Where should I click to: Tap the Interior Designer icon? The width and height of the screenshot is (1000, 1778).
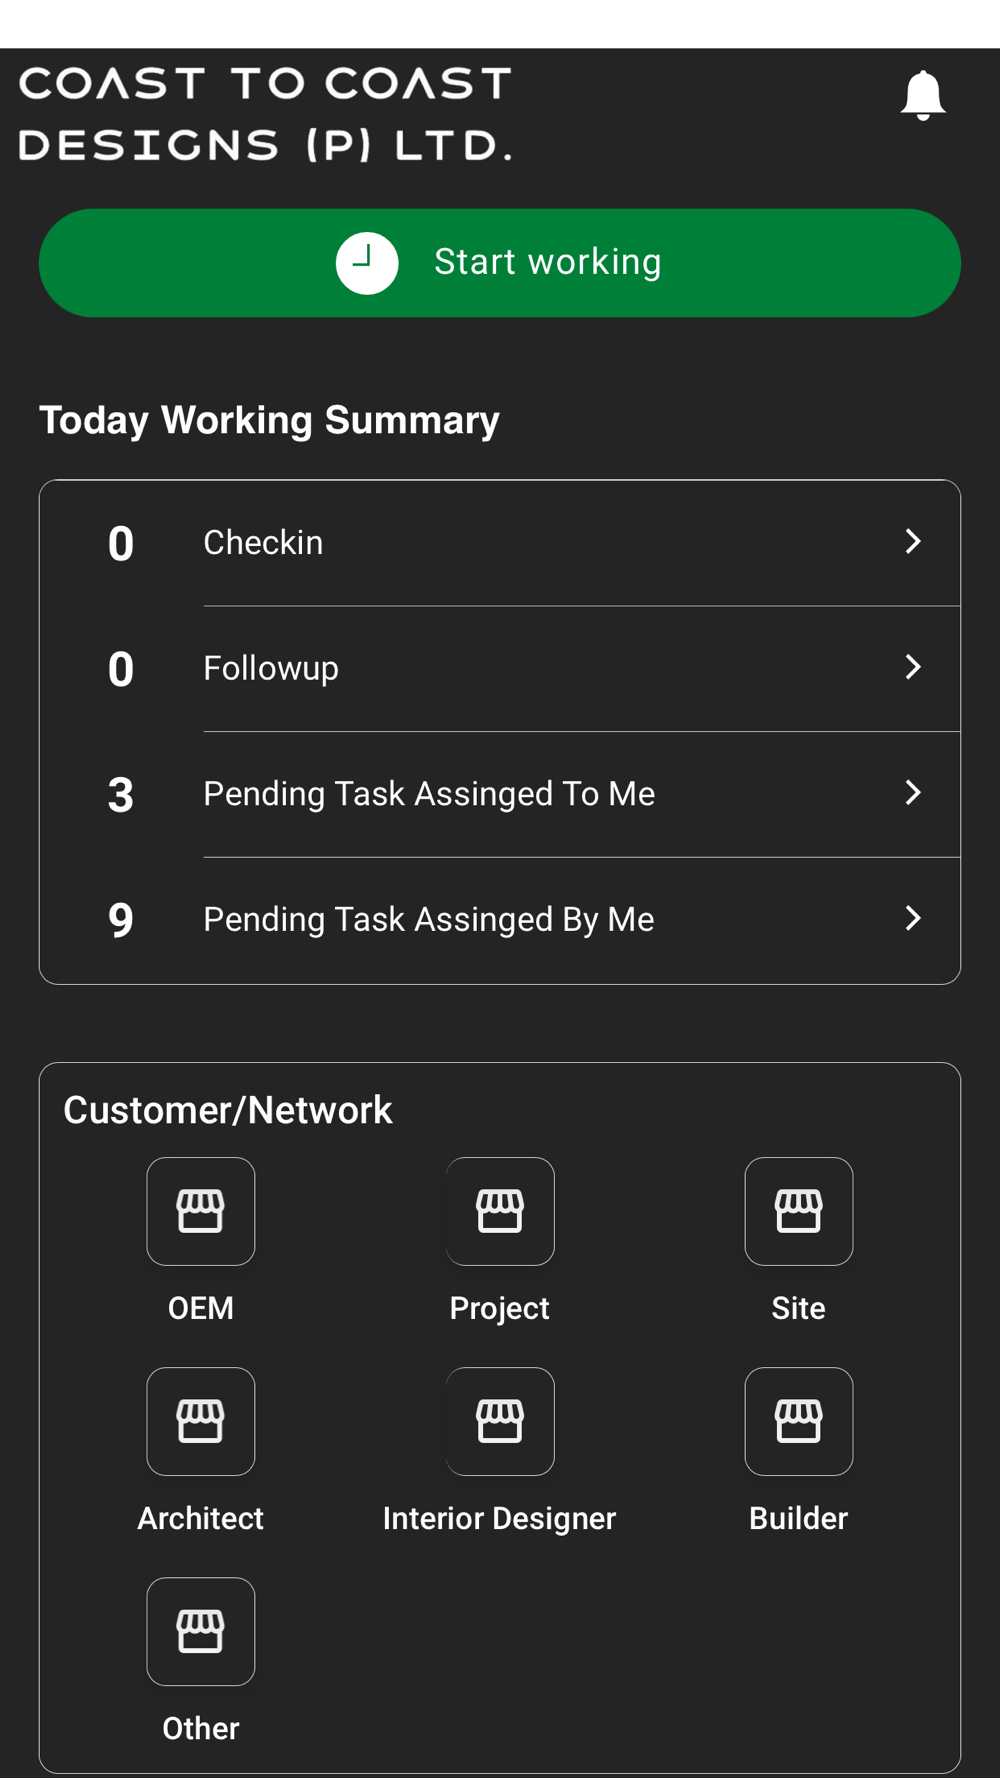coord(500,1421)
